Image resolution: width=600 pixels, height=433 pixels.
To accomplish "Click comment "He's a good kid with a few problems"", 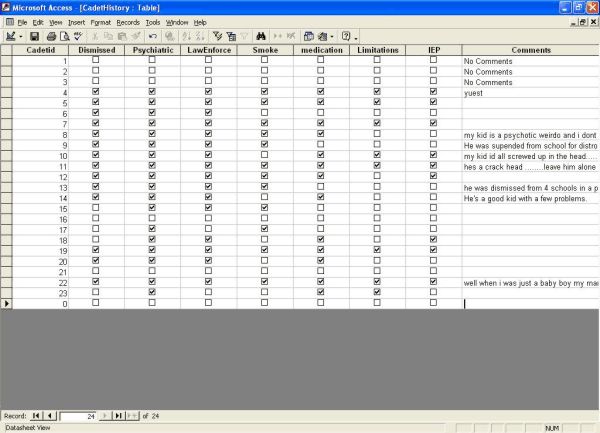I will [x=531, y=199].
